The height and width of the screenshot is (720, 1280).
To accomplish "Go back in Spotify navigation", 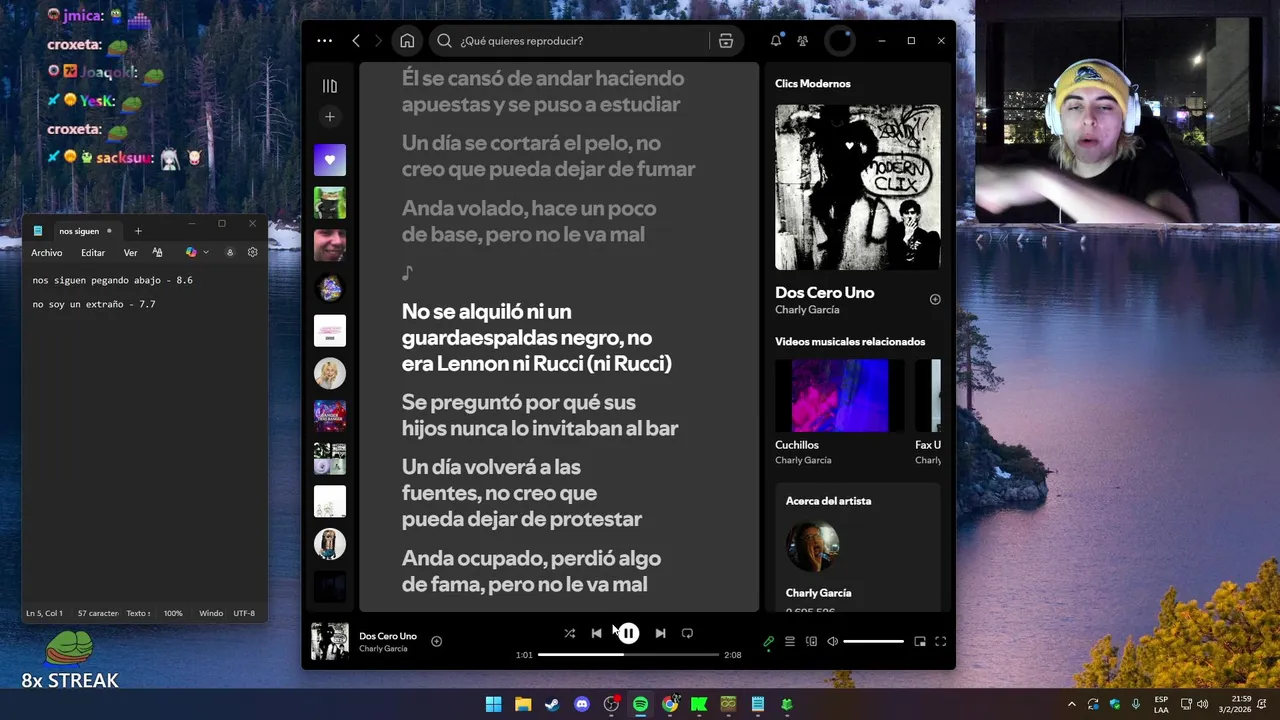I will click(356, 41).
